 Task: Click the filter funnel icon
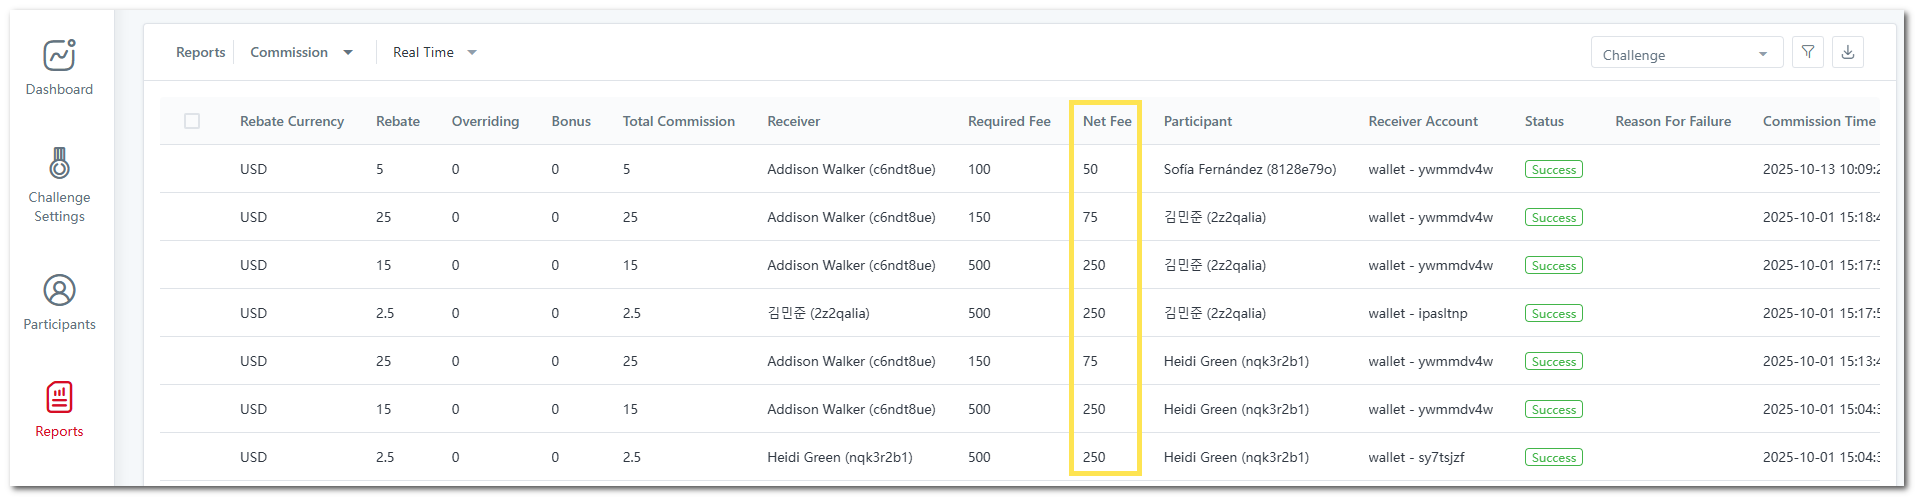[x=1807, y=52]
